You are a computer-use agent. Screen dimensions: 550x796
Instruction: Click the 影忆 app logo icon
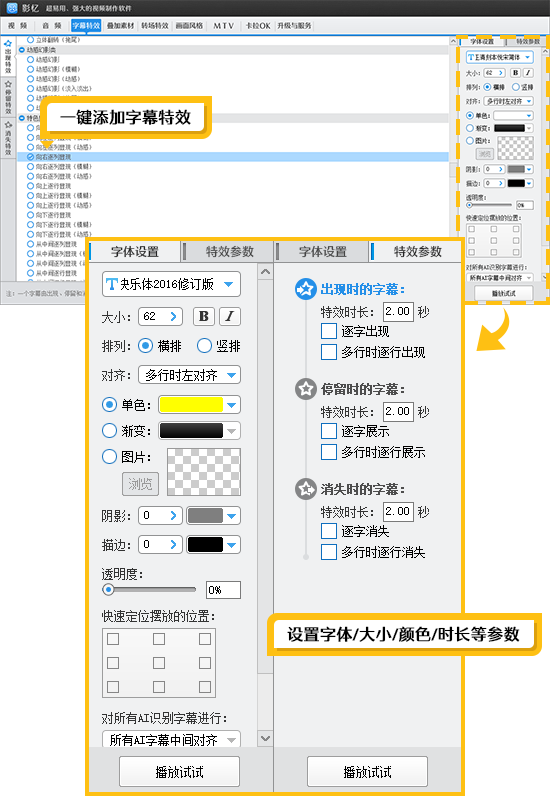coord(11,8)
